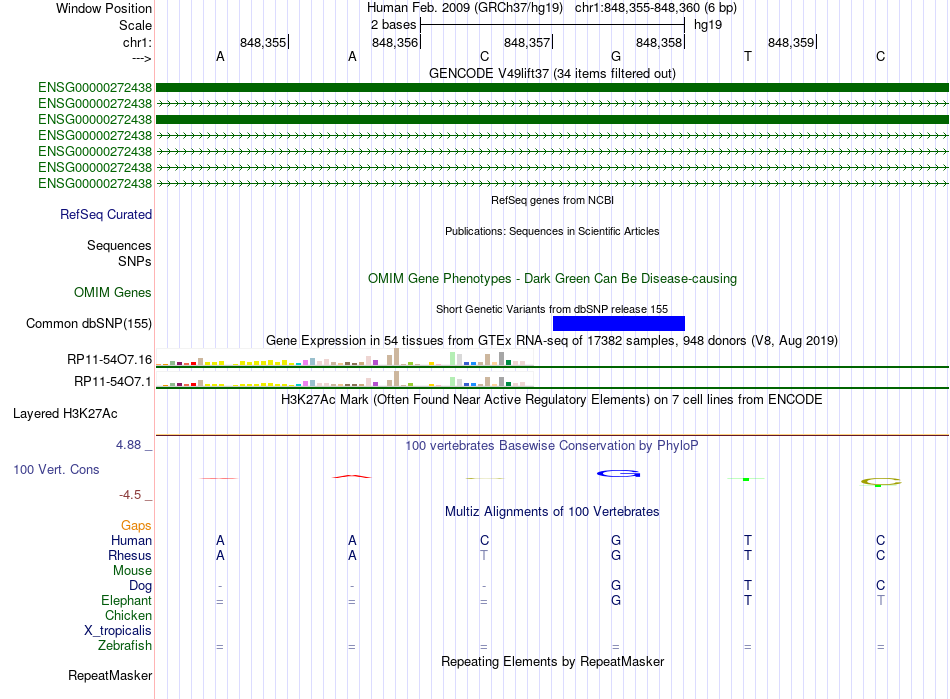Viewport: 950px width, 699px height.
Task: Click the Zebrafish species label
Action: 125,646
